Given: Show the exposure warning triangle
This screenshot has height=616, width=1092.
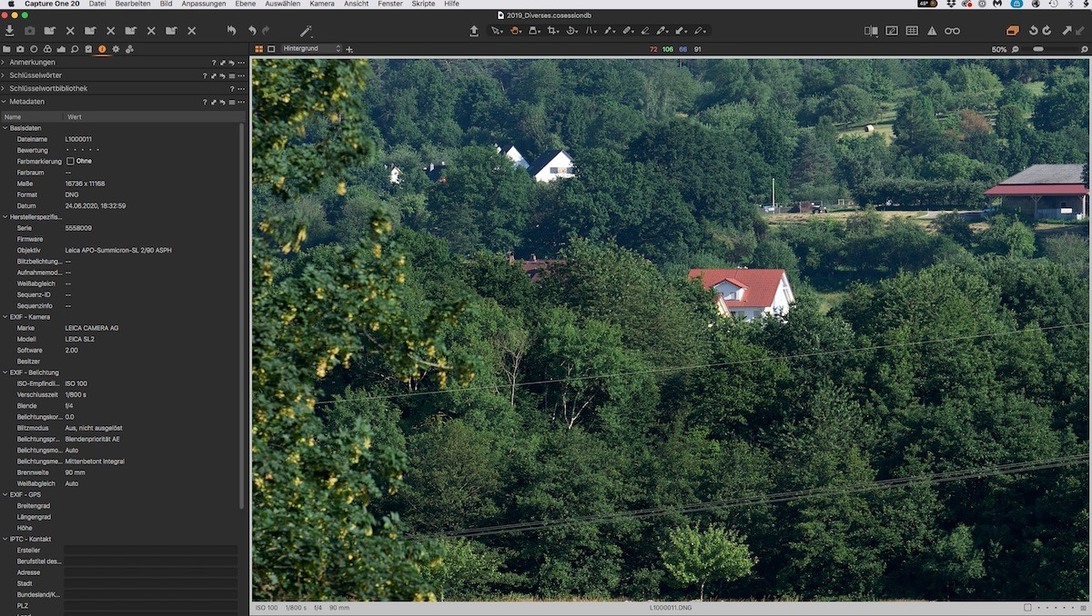Looking at the screenshot, I should click(932, 31).
